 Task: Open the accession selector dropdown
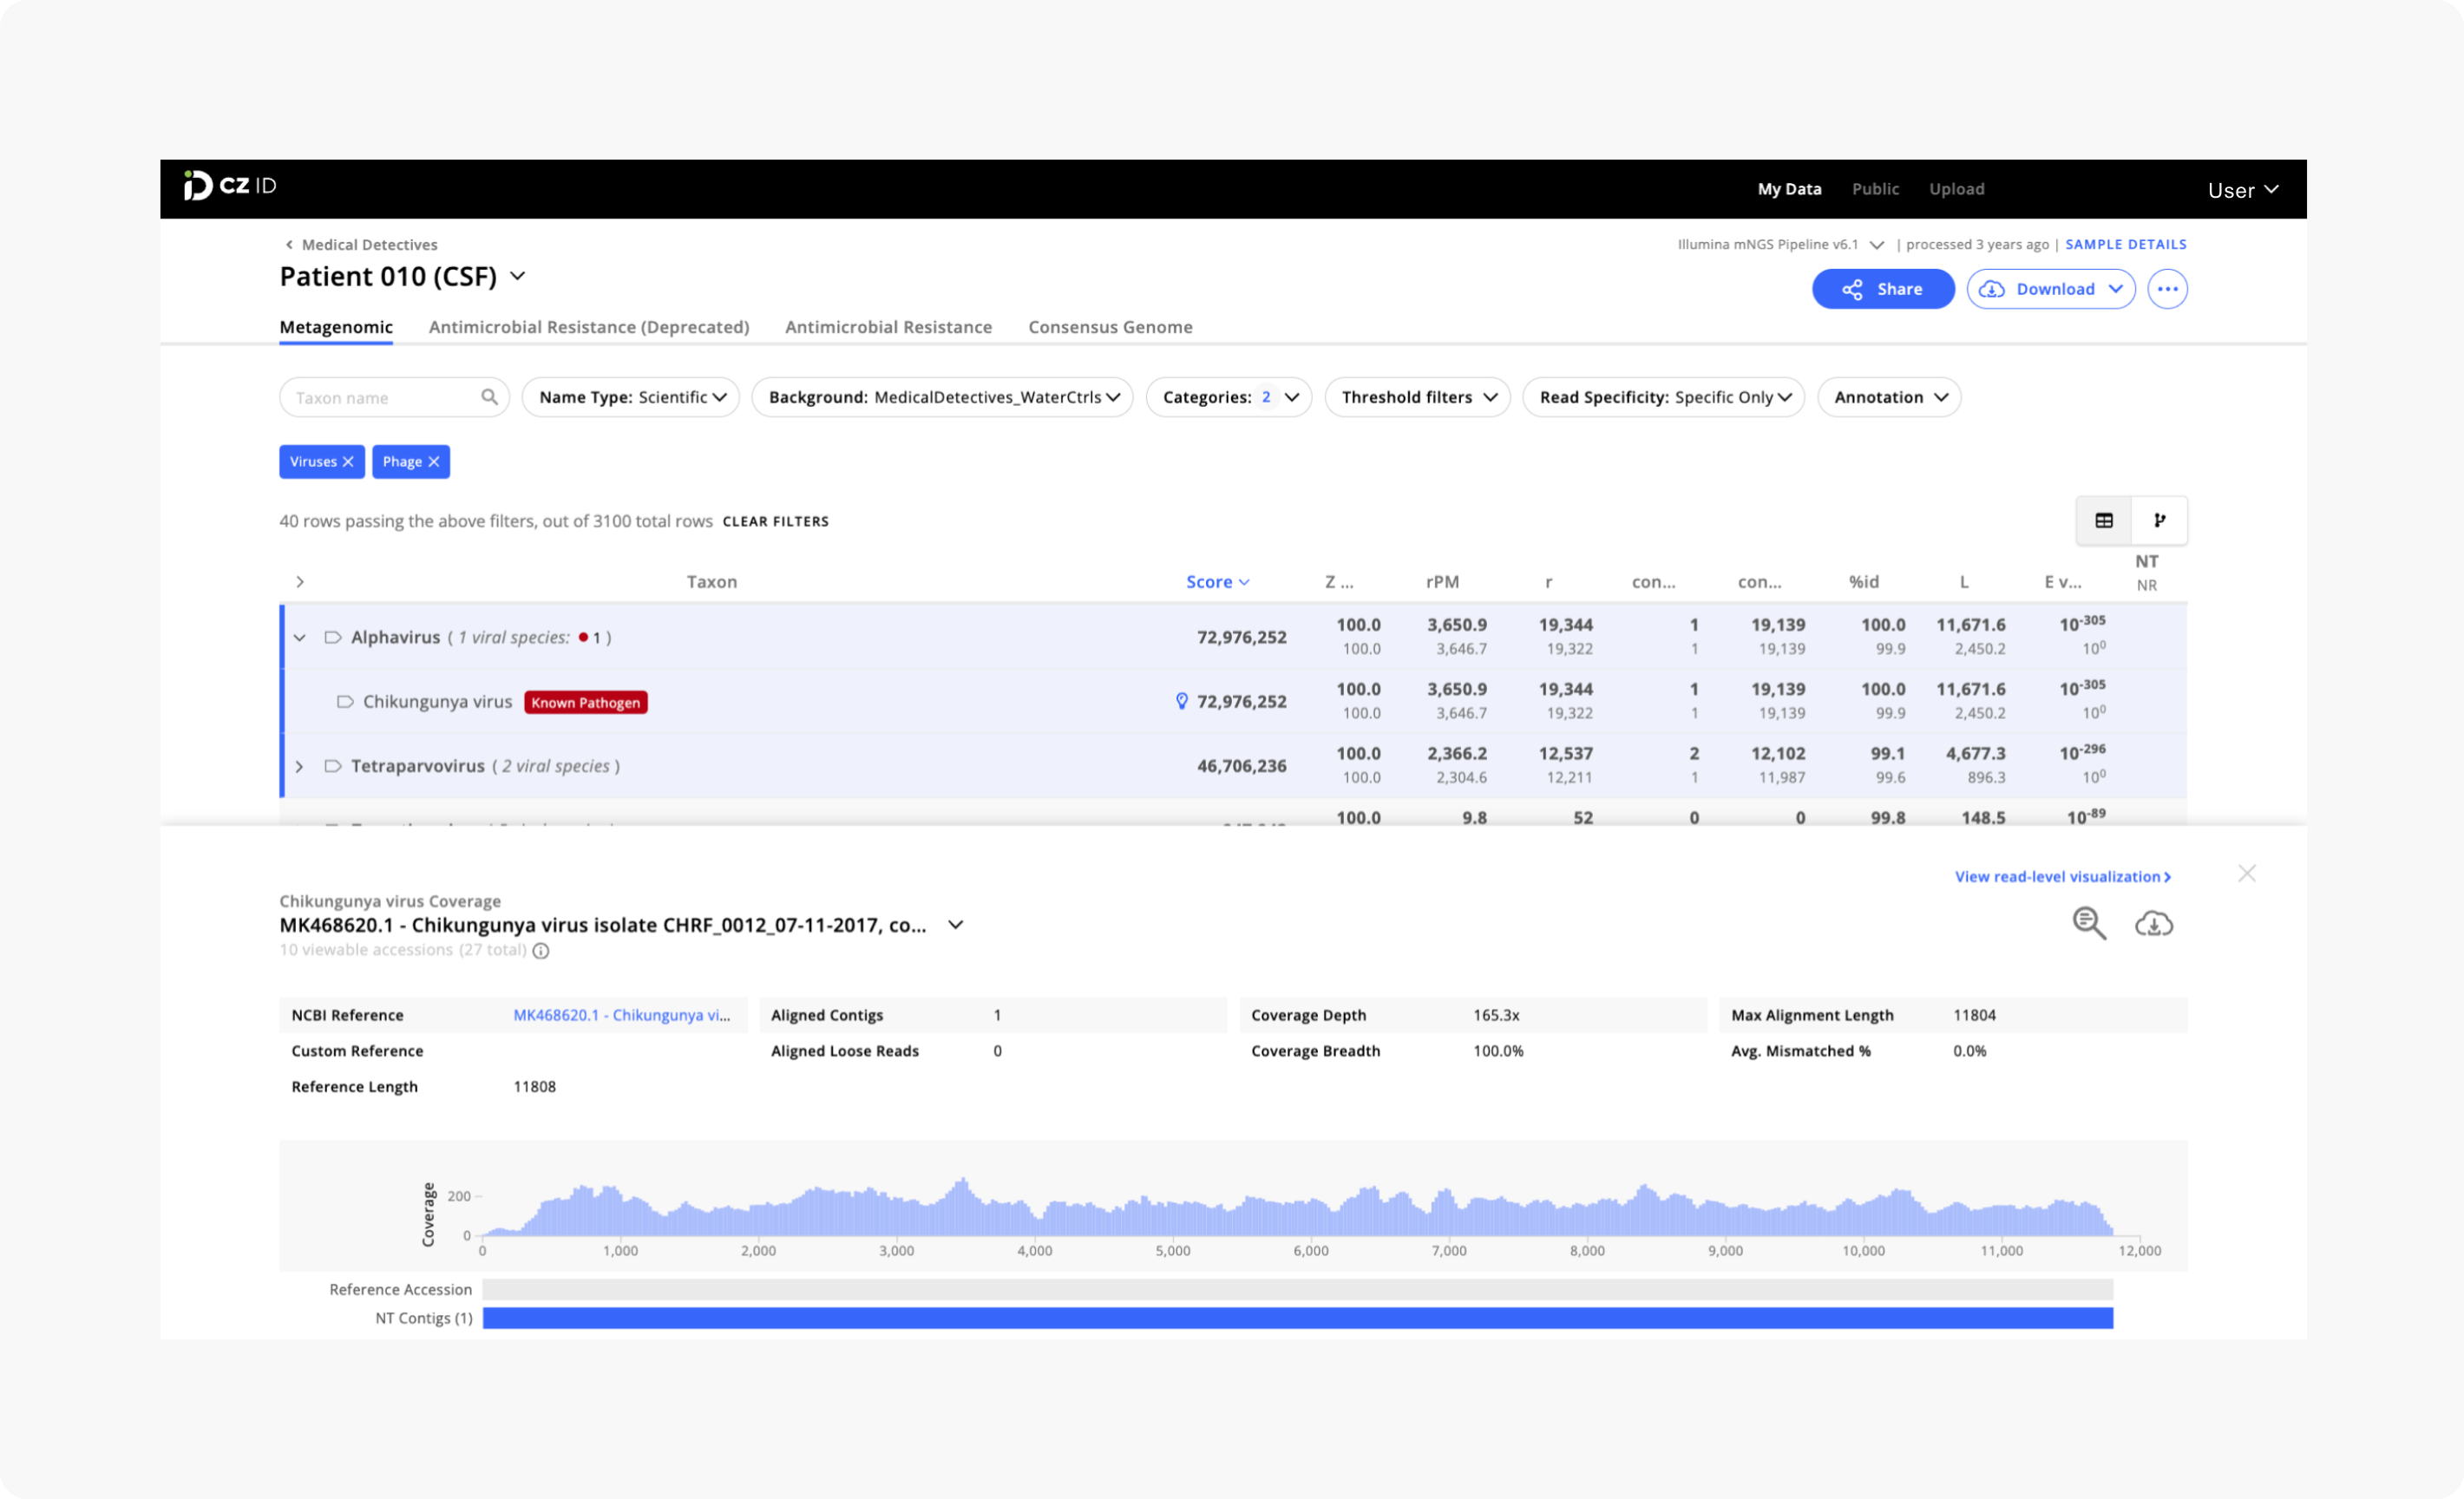pos(956,925)
